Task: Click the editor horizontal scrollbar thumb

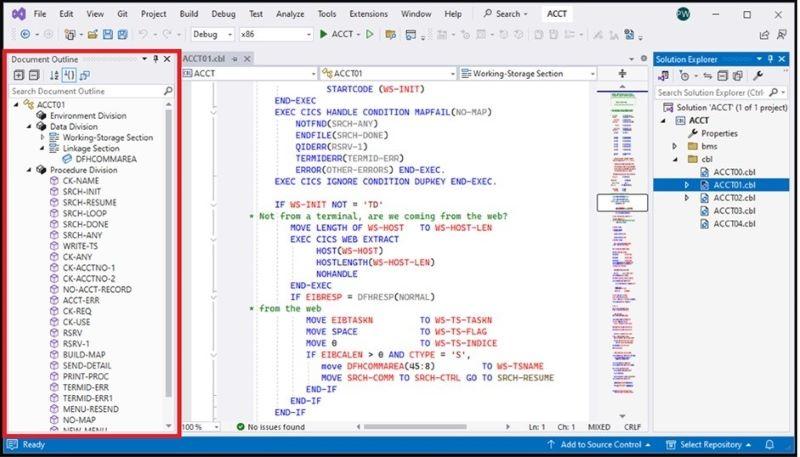Action: point(415,427)
